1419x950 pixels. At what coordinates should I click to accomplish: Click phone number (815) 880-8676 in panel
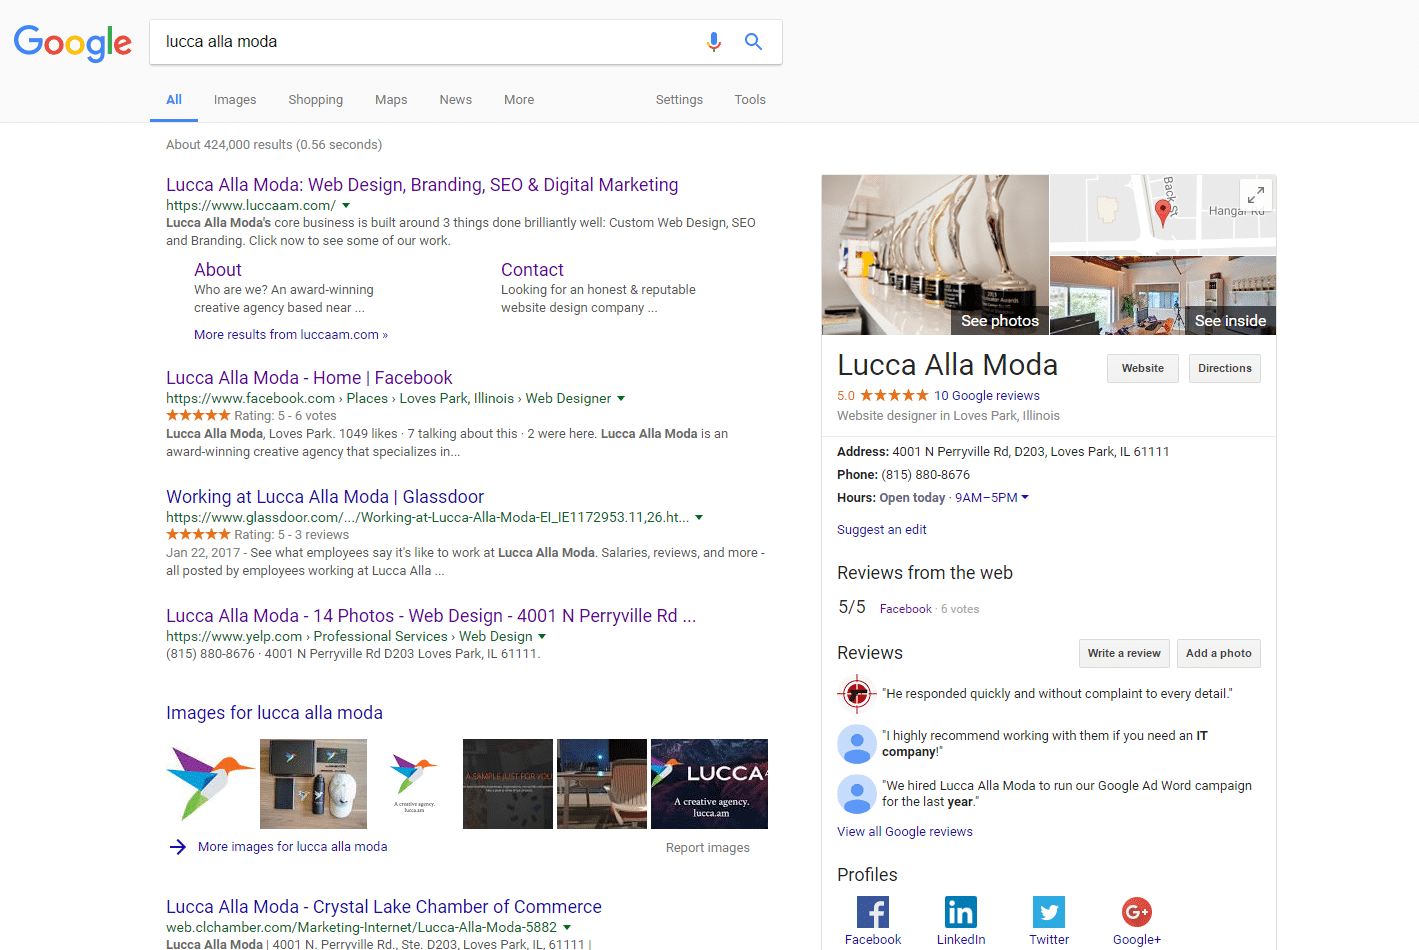926,475
